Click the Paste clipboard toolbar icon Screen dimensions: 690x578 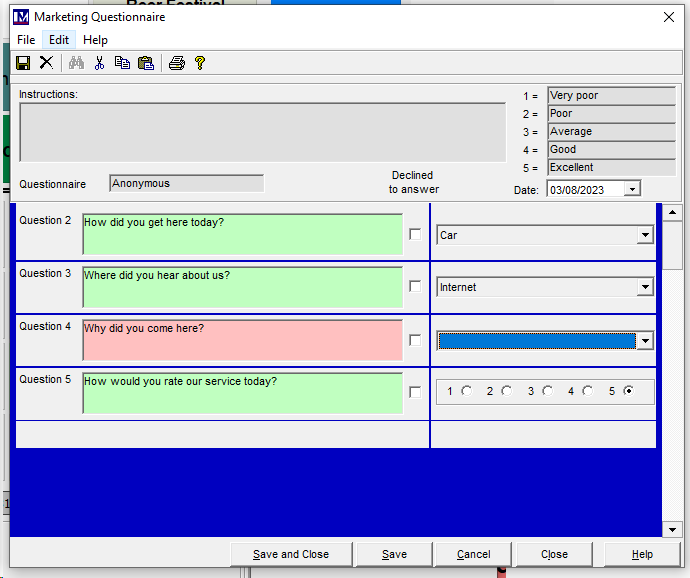point(146,63)
